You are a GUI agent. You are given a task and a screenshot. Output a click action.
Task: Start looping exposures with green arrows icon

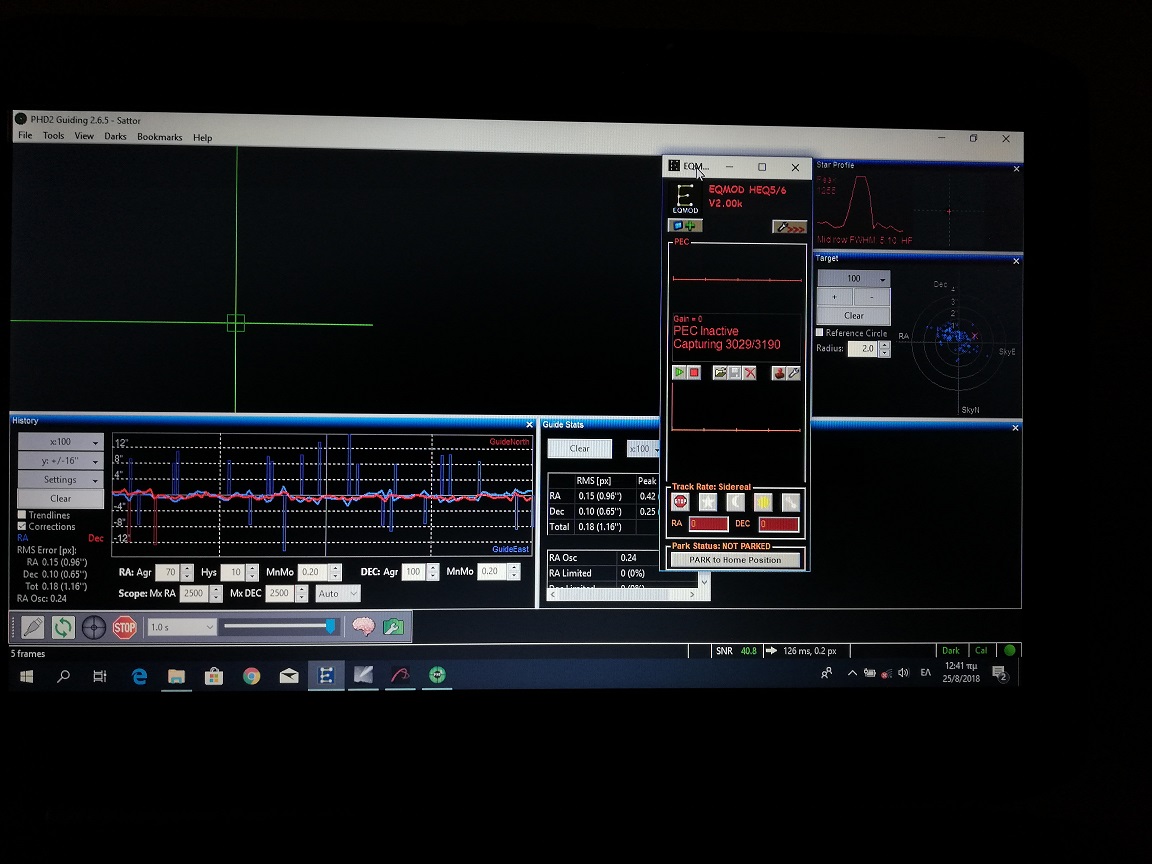63,627
